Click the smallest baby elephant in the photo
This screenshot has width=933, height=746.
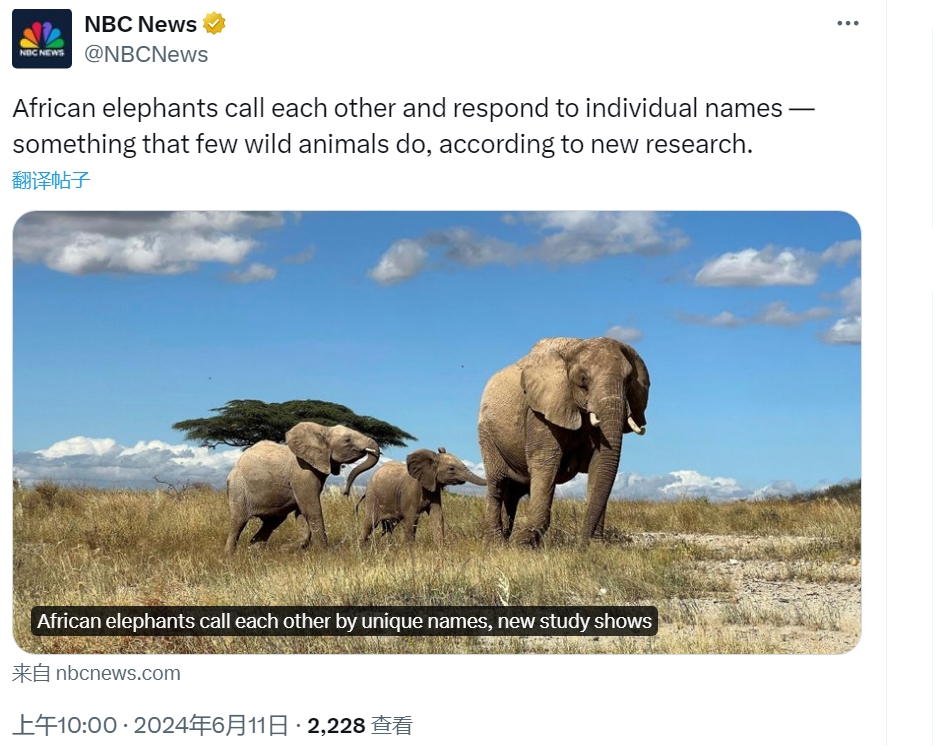tap(417, 494)
